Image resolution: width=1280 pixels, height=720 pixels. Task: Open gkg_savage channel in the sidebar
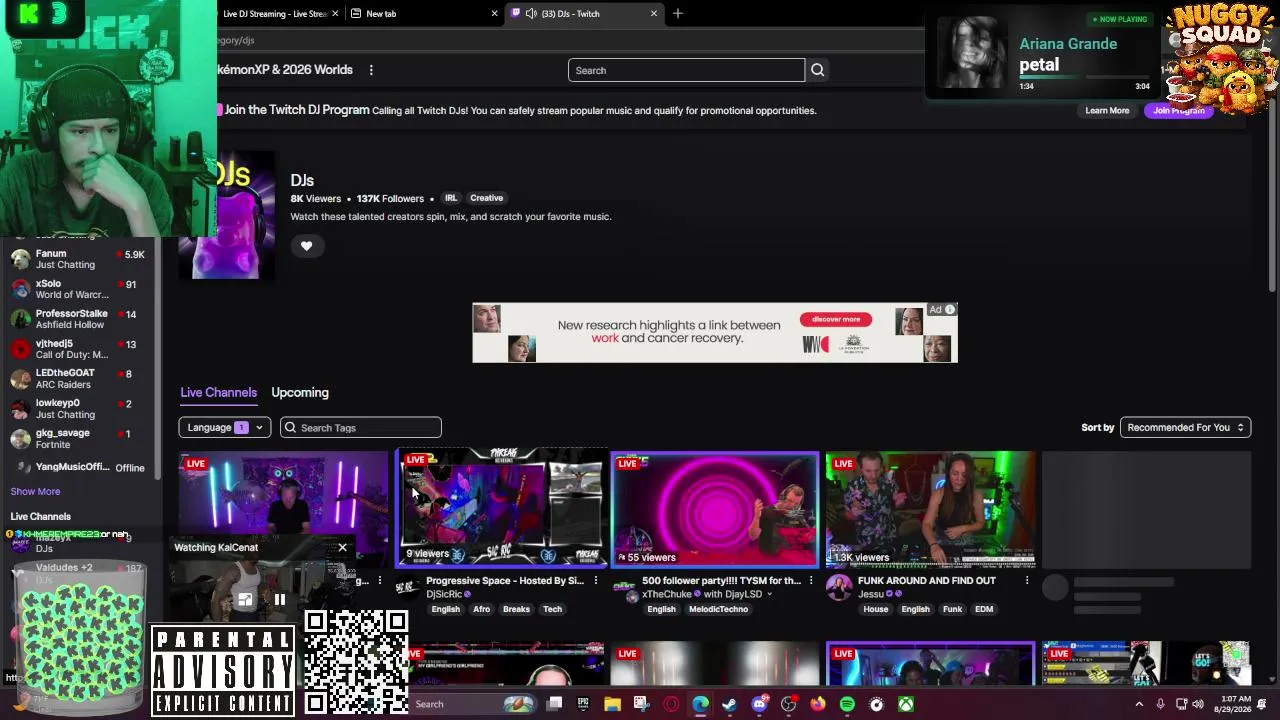[80, 438]
